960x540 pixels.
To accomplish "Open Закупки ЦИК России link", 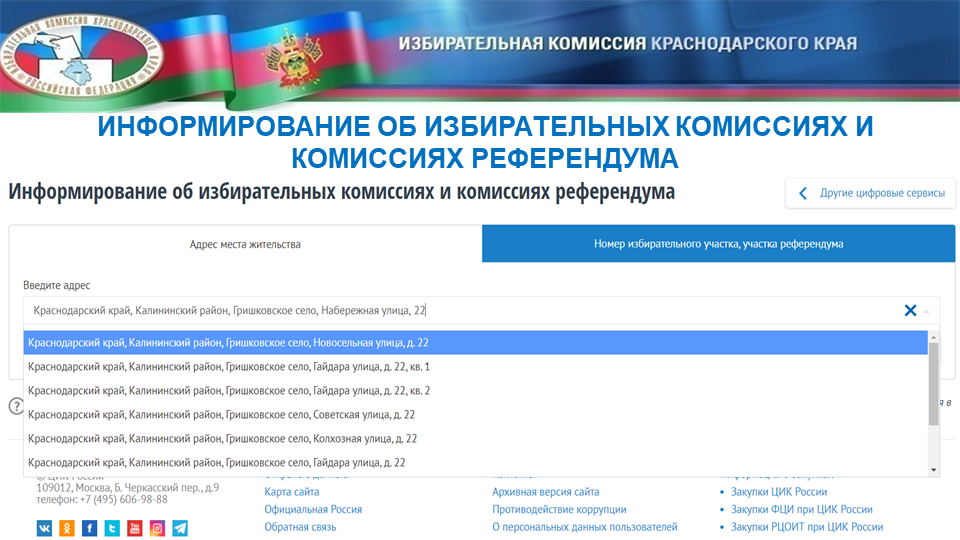I will click(779, 492).
